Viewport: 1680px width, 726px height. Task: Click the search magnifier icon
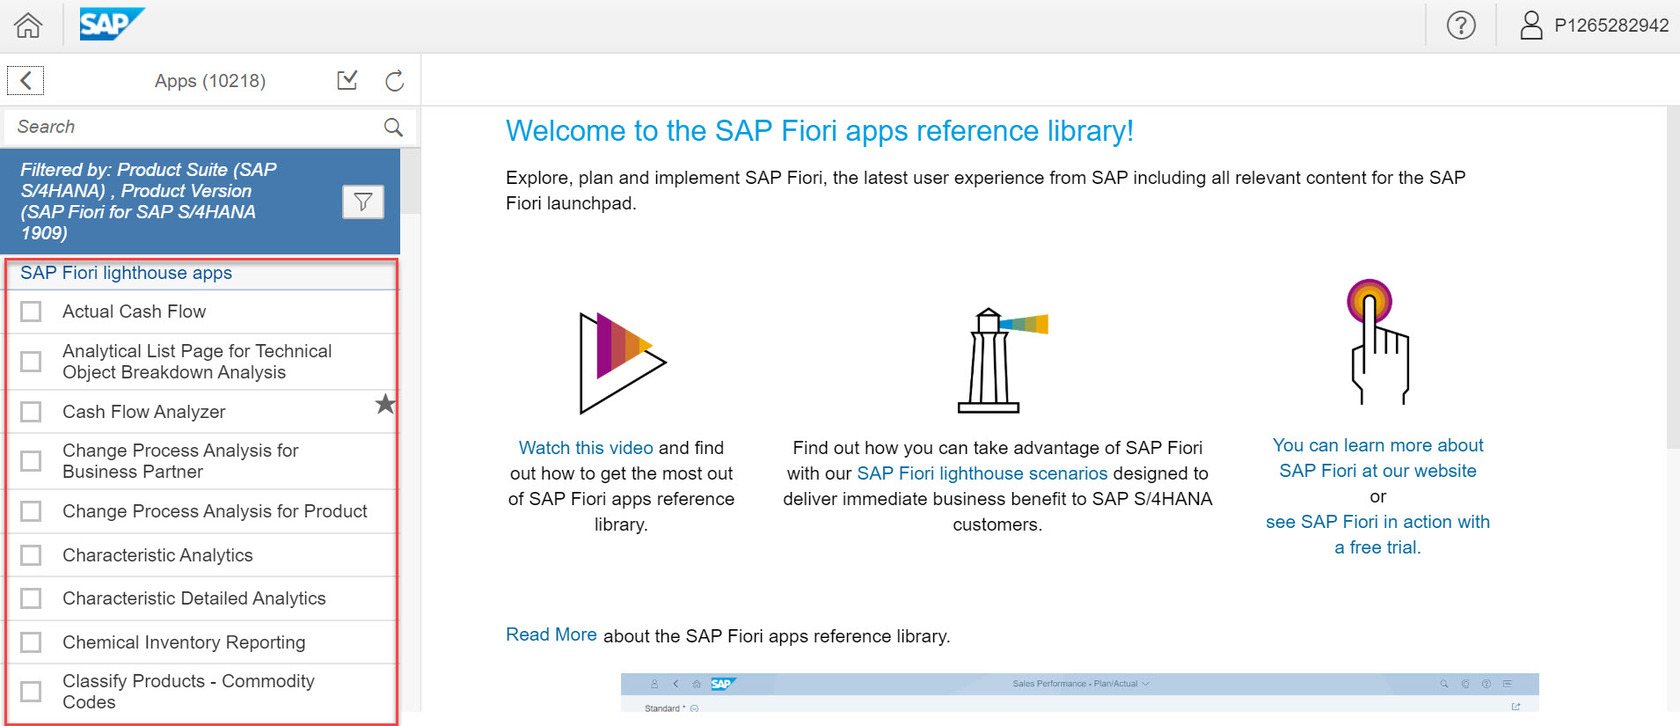[x=393, y=127]
